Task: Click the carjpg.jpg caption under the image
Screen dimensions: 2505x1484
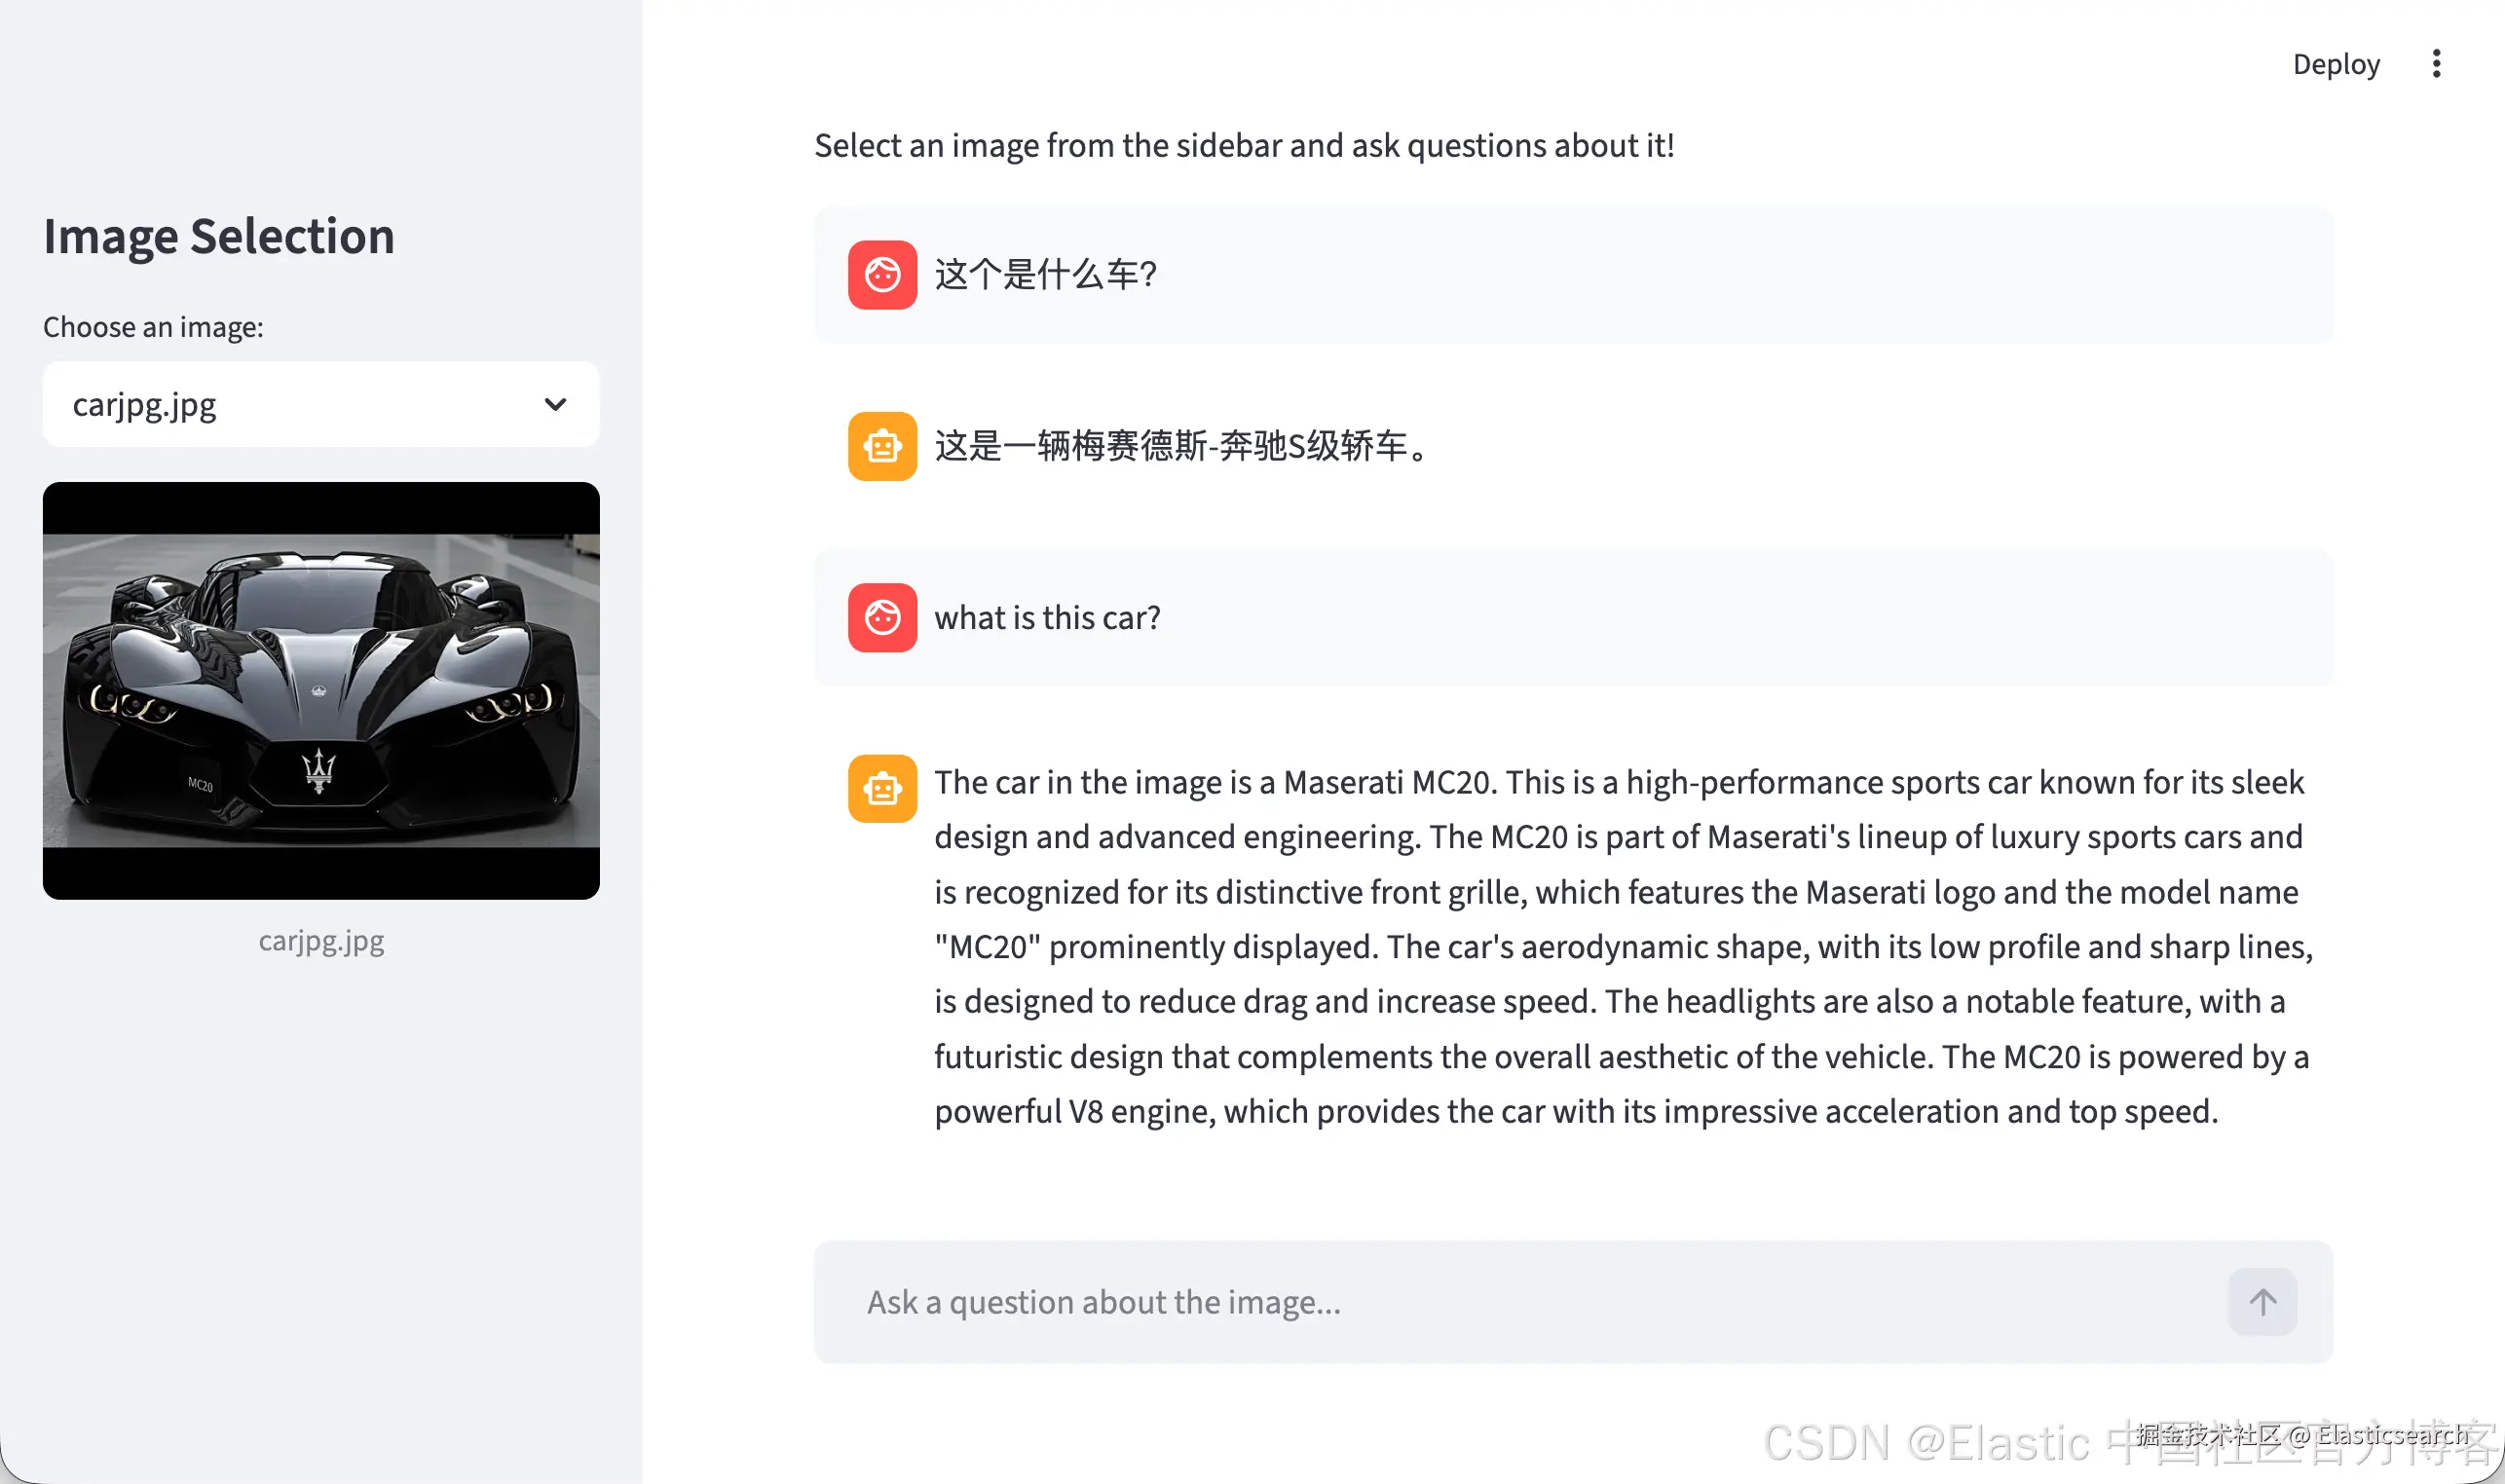Action: [321, 941]
